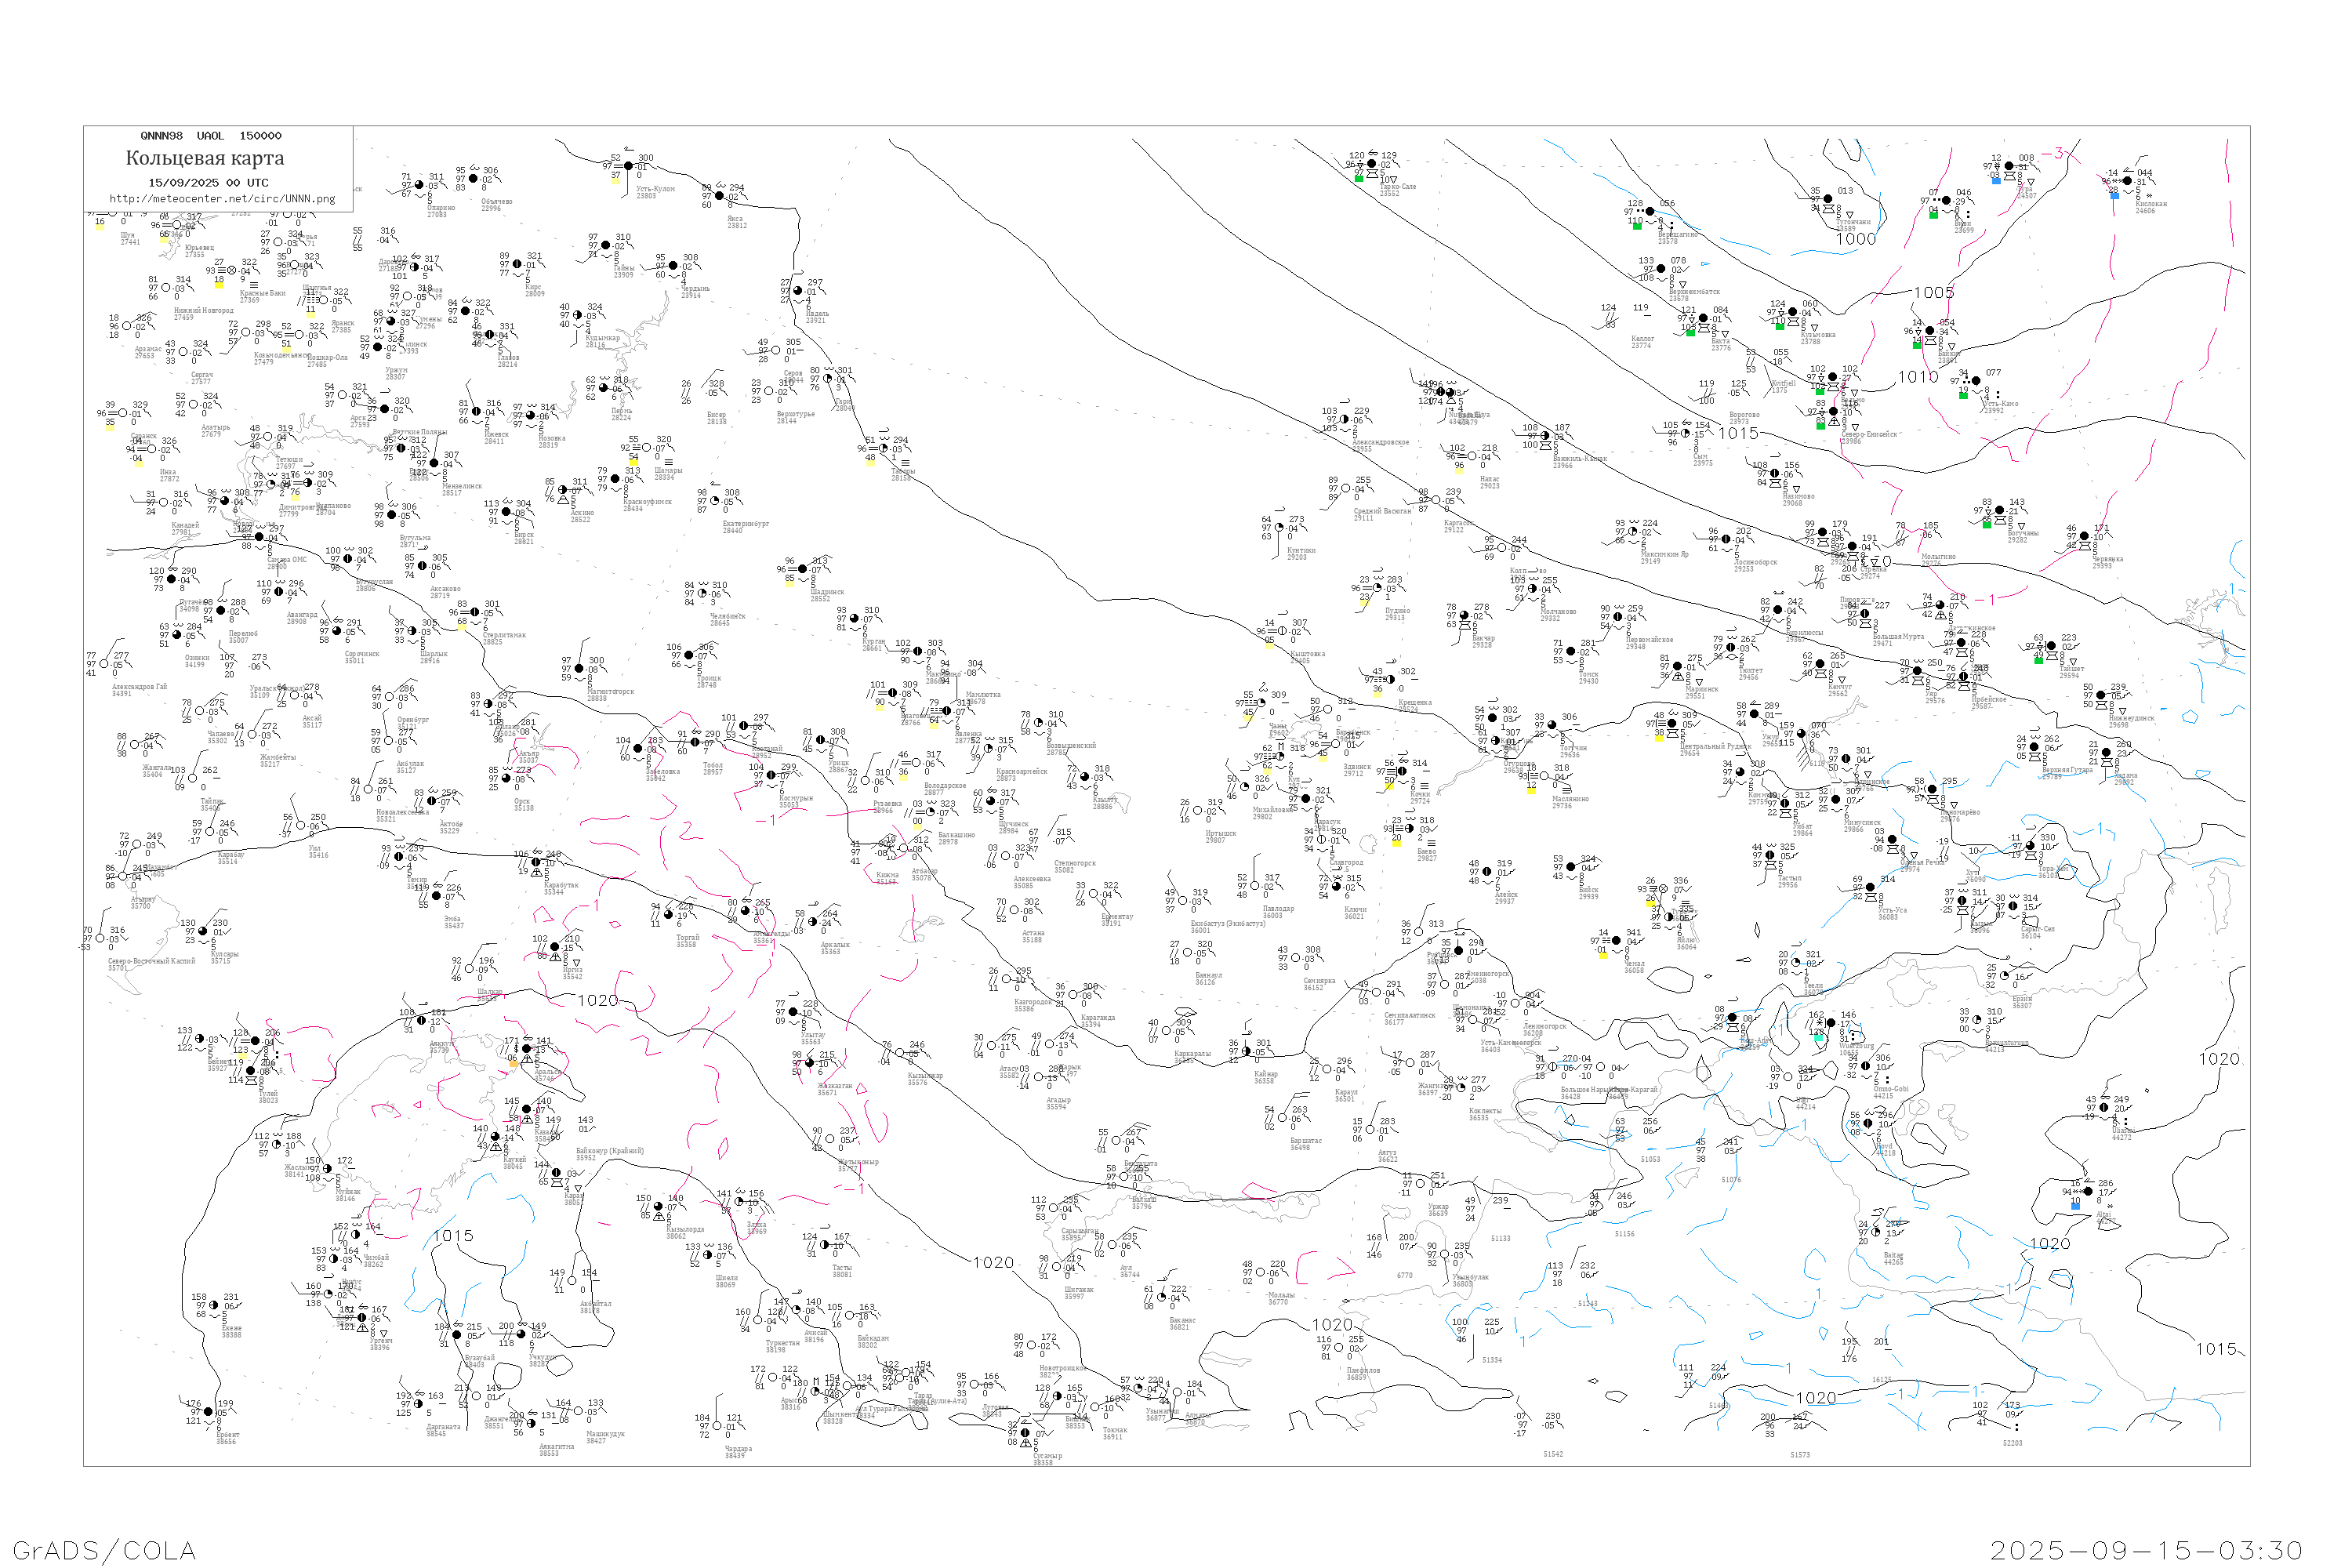The image size is (2352, 1568).
Task: Click the Кольцевая карта title
Action: click(205, 158)
